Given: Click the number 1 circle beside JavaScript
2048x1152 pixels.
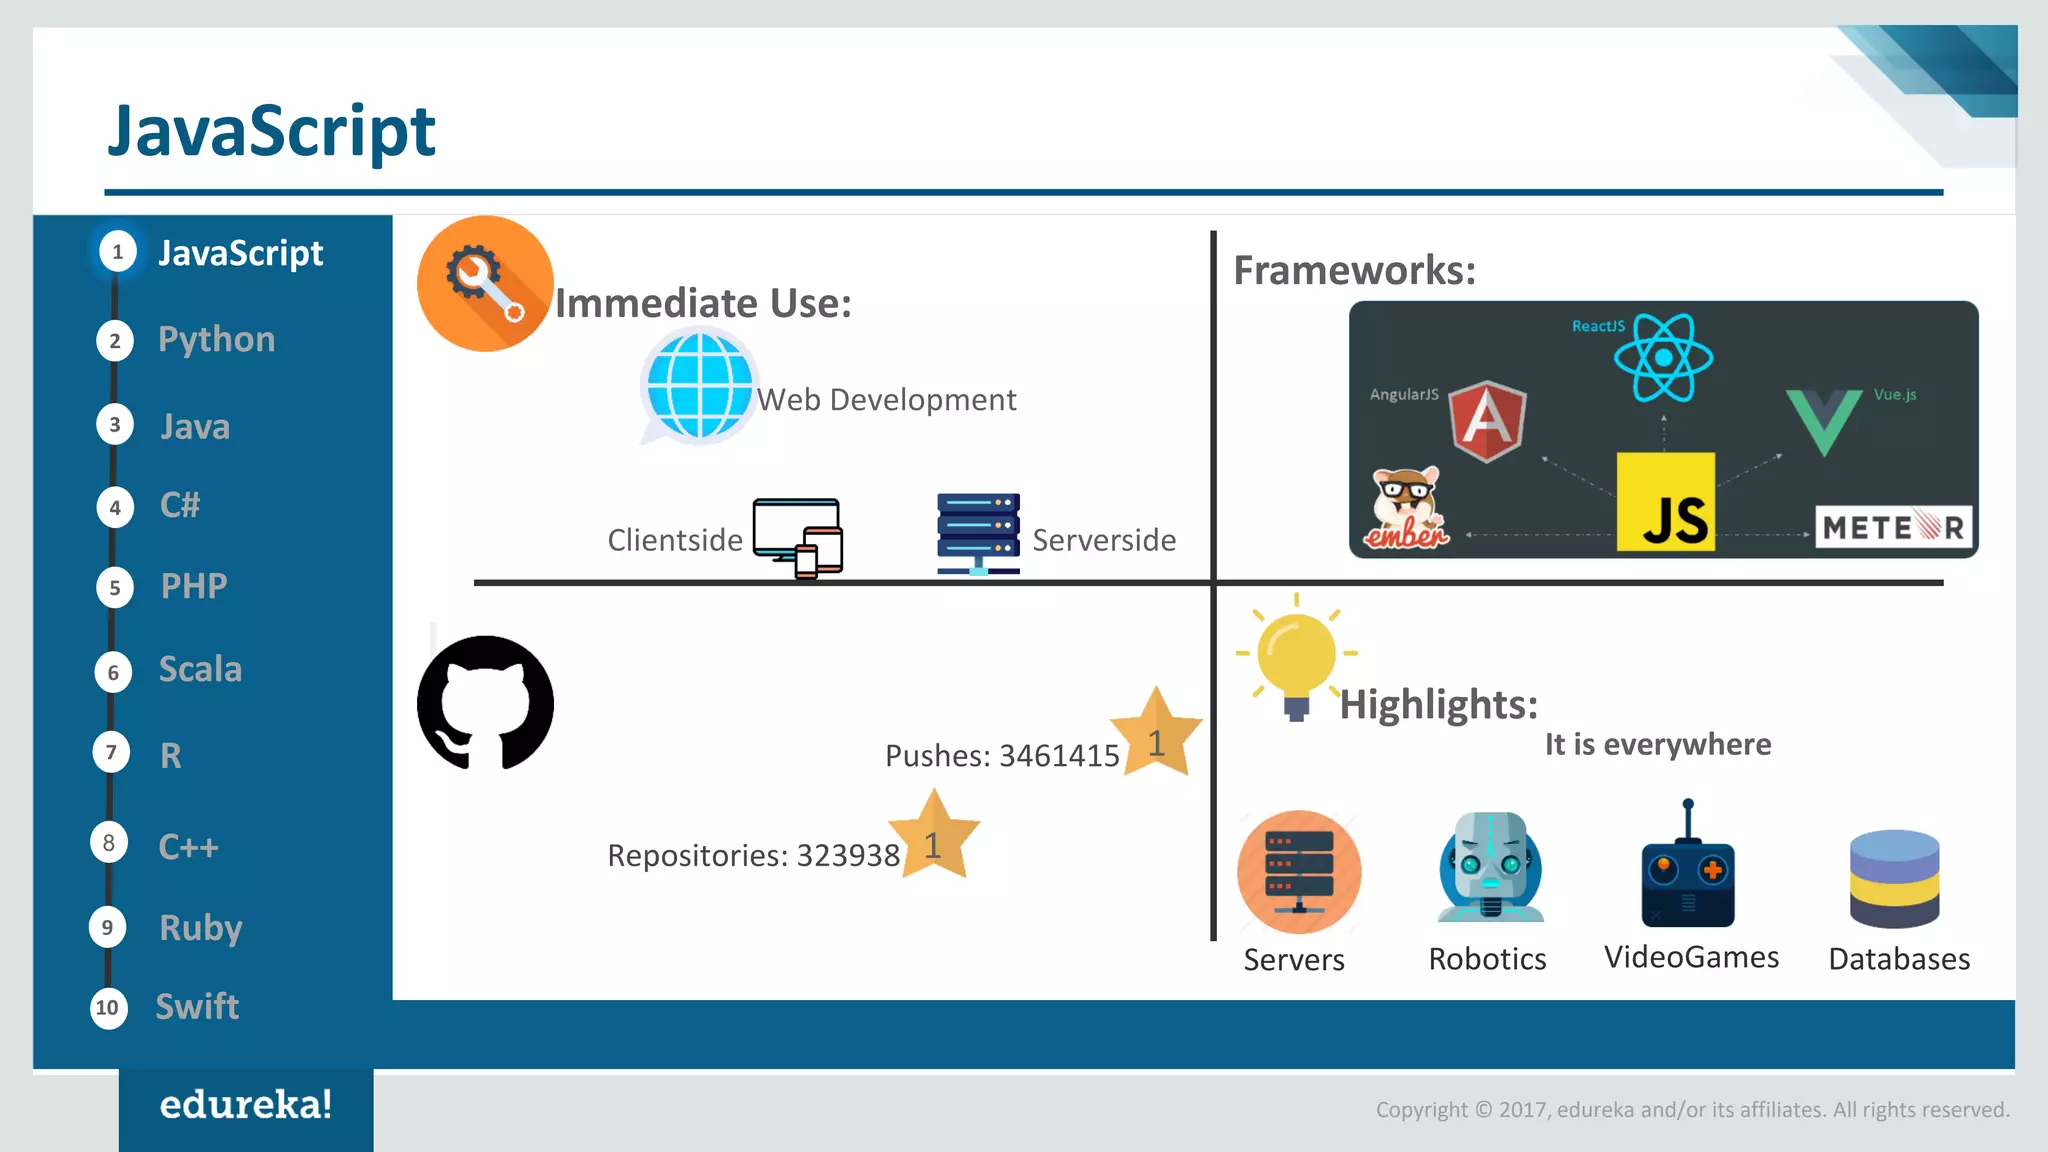Looking at the screenshot, I should [118, 252].
